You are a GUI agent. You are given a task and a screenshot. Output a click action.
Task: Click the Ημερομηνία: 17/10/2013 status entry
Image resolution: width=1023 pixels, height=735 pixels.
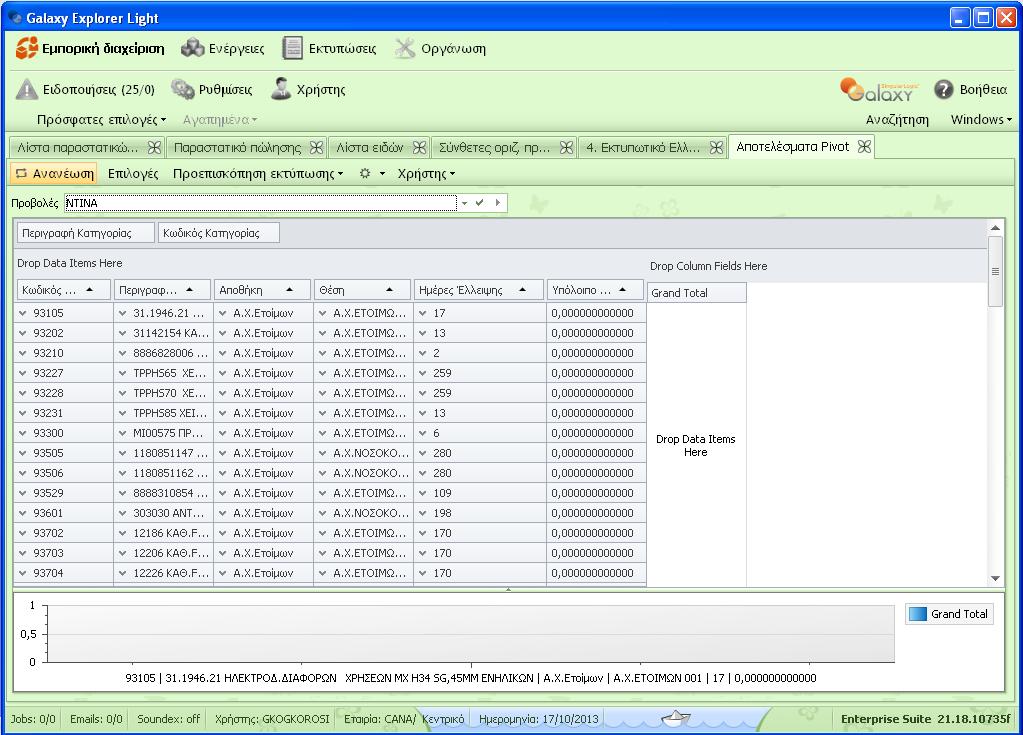coord(538,719)
